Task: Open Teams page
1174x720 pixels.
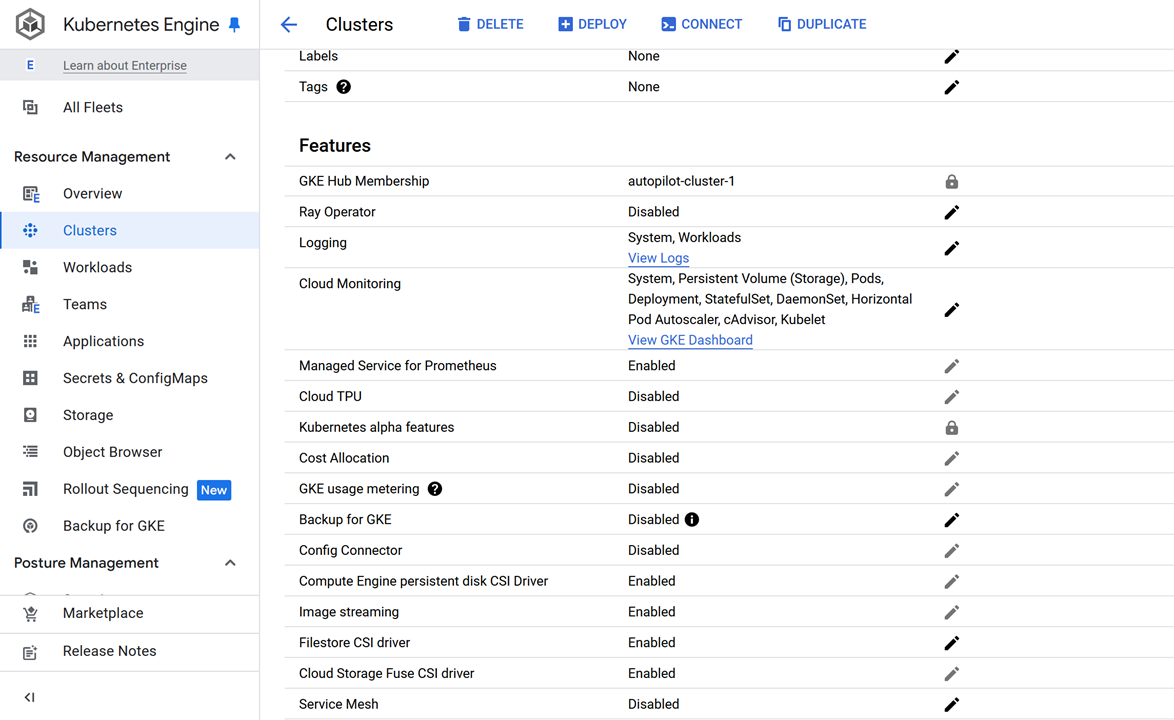Action: 130,305
